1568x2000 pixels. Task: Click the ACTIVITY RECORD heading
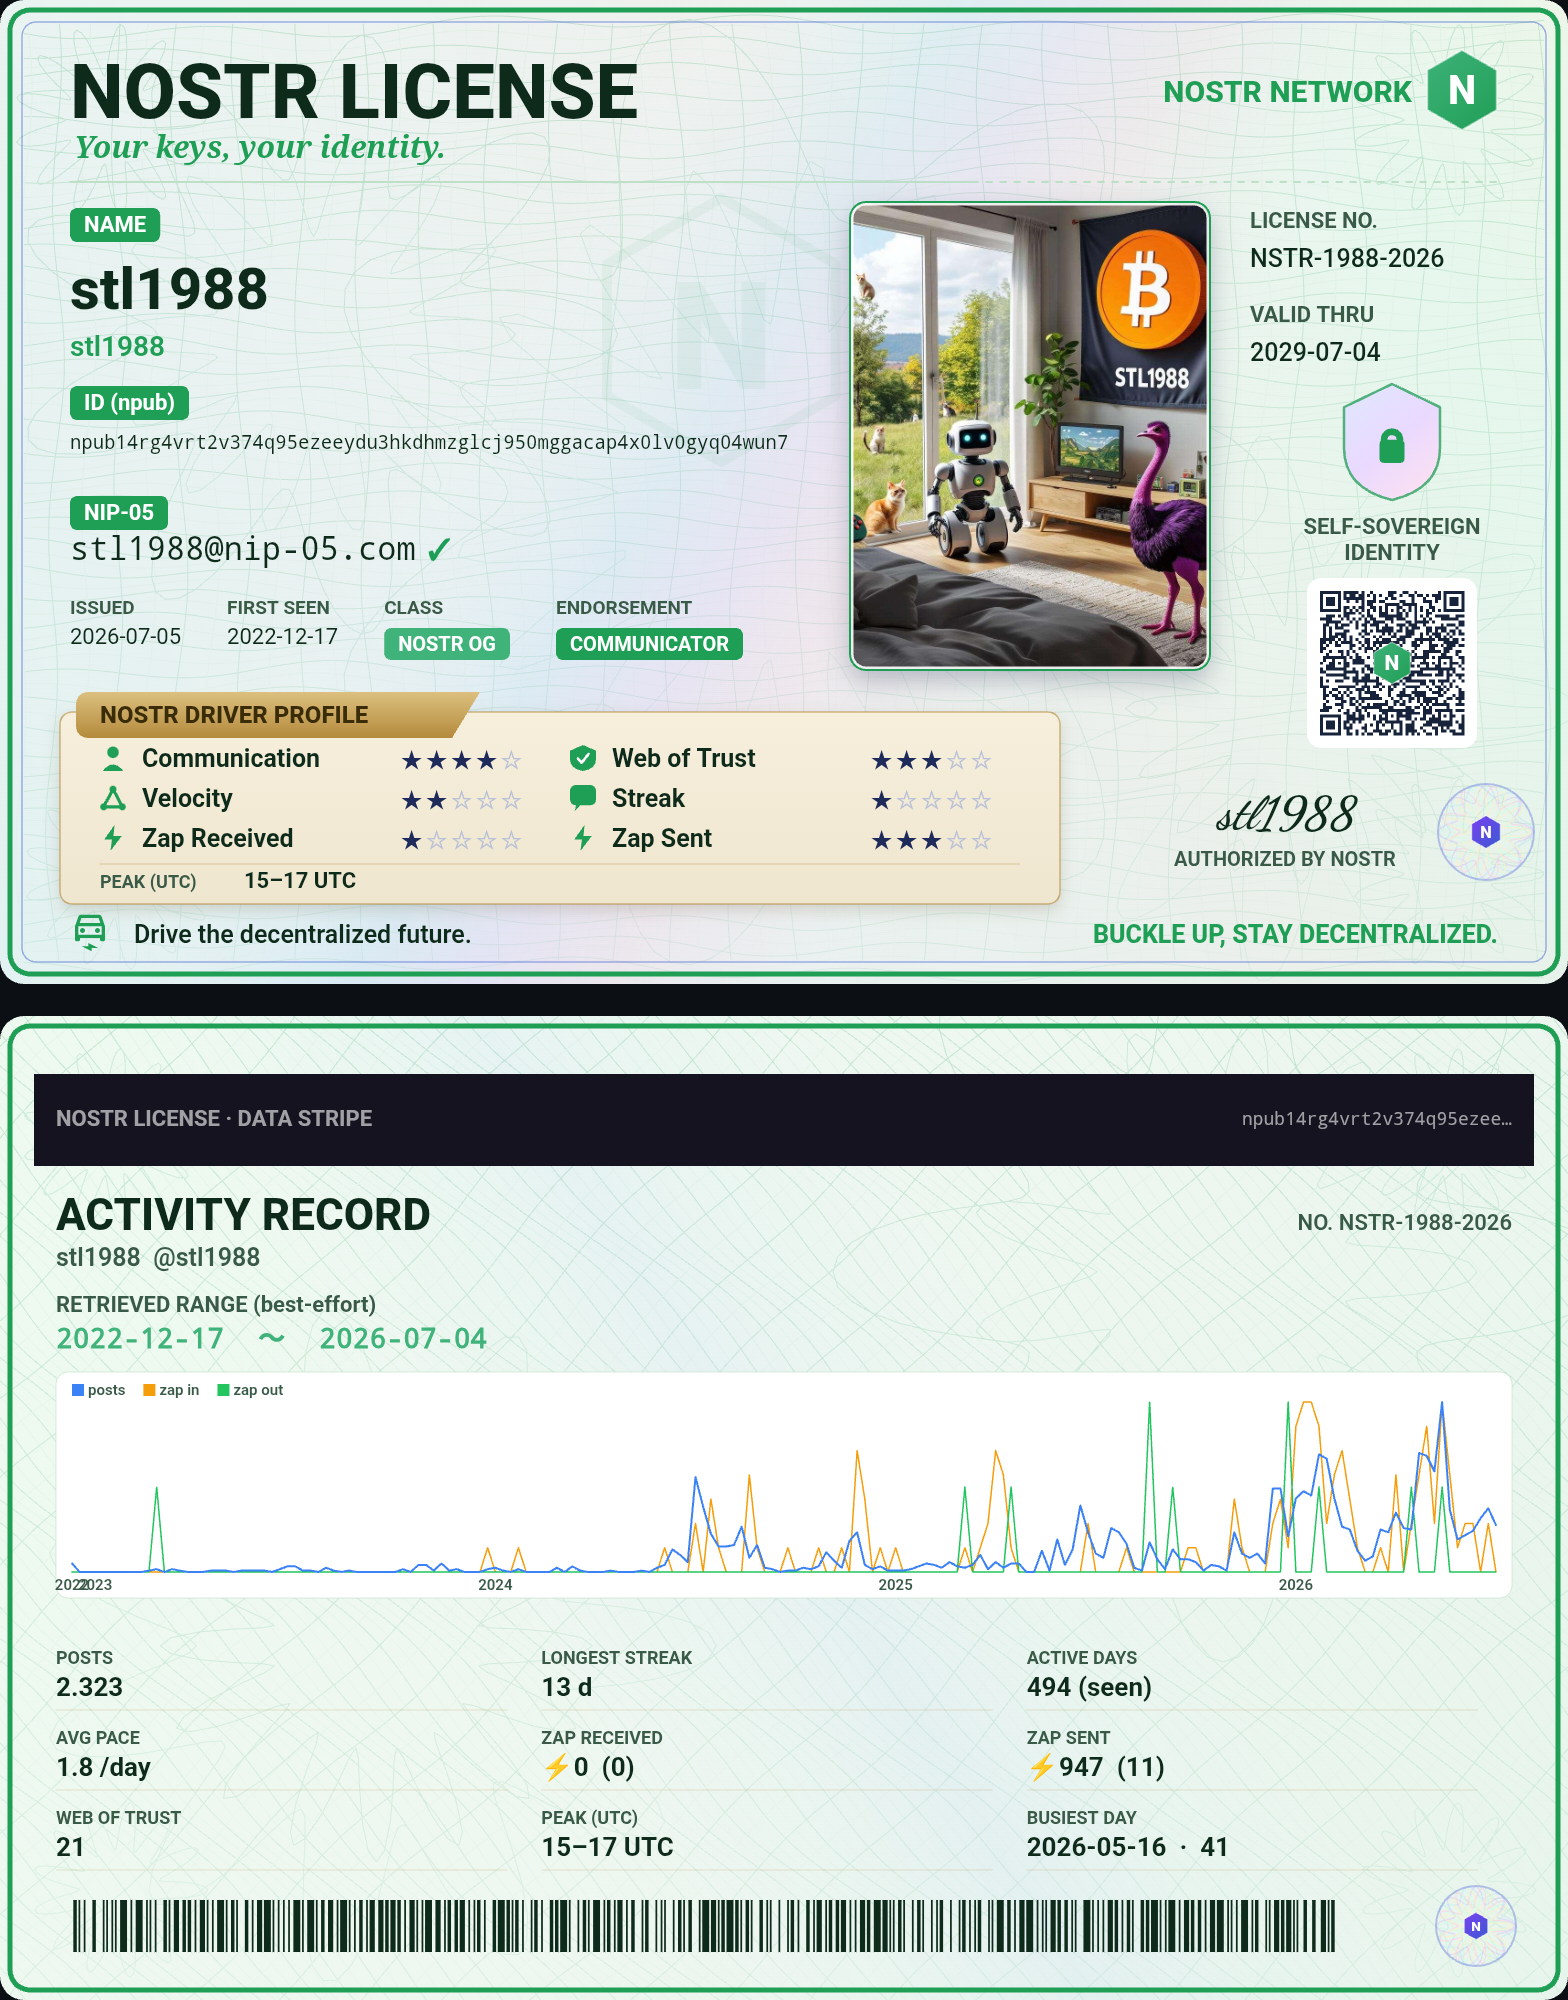pyautogui.click(x=243, y=1215)
